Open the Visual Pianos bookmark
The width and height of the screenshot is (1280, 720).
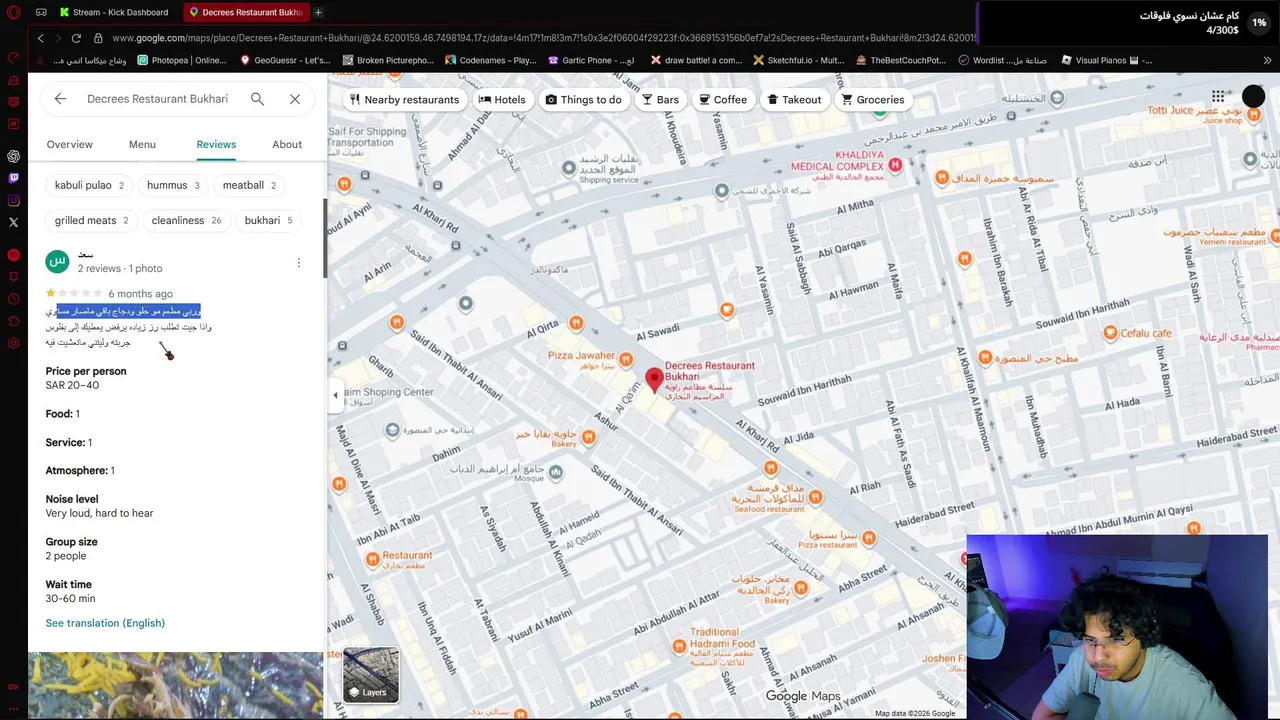click(x=1106, y=60)
